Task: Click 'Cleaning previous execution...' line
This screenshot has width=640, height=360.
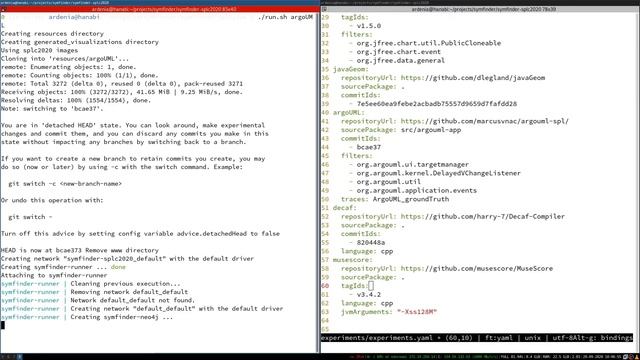Action: [125, 284]
